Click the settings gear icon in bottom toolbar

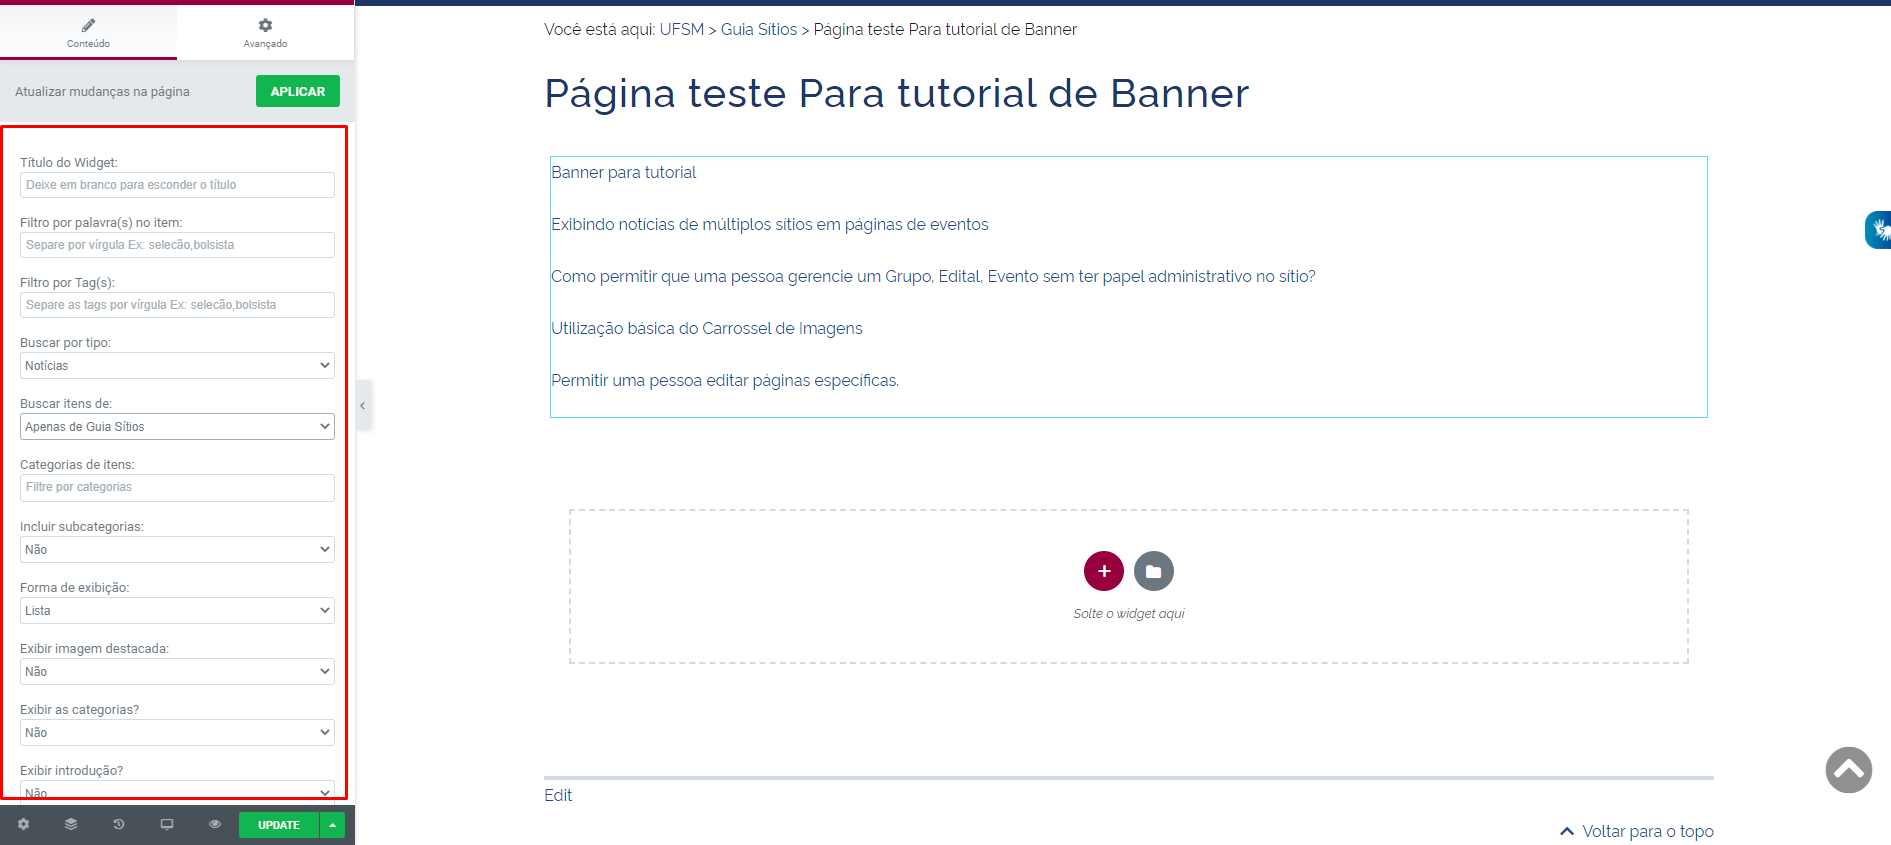coord(23,824)
